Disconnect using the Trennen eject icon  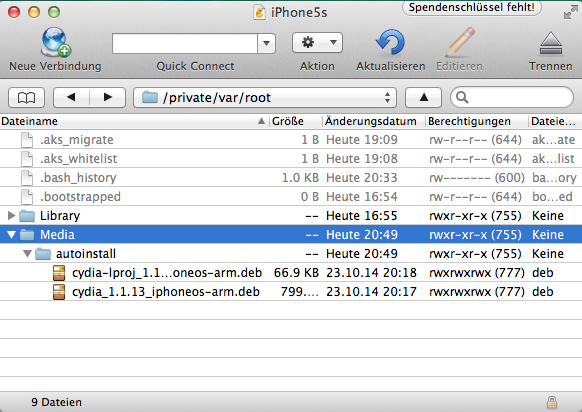coord(550,44)
